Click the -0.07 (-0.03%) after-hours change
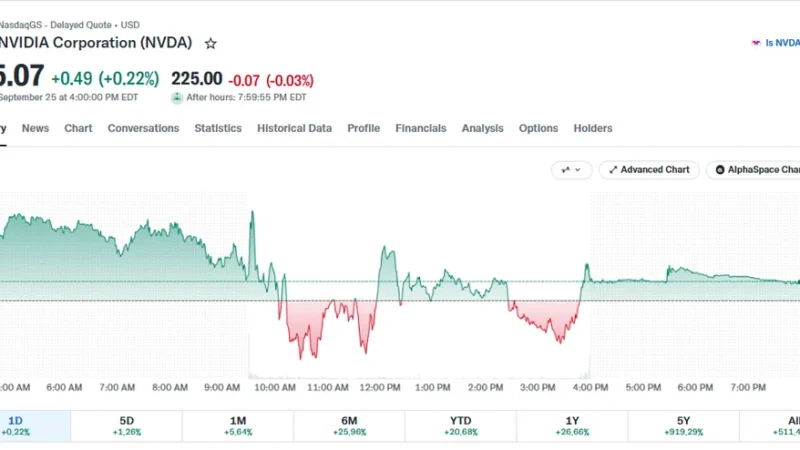The height and width of the screenshot is (450, 800). coord(271,81)
